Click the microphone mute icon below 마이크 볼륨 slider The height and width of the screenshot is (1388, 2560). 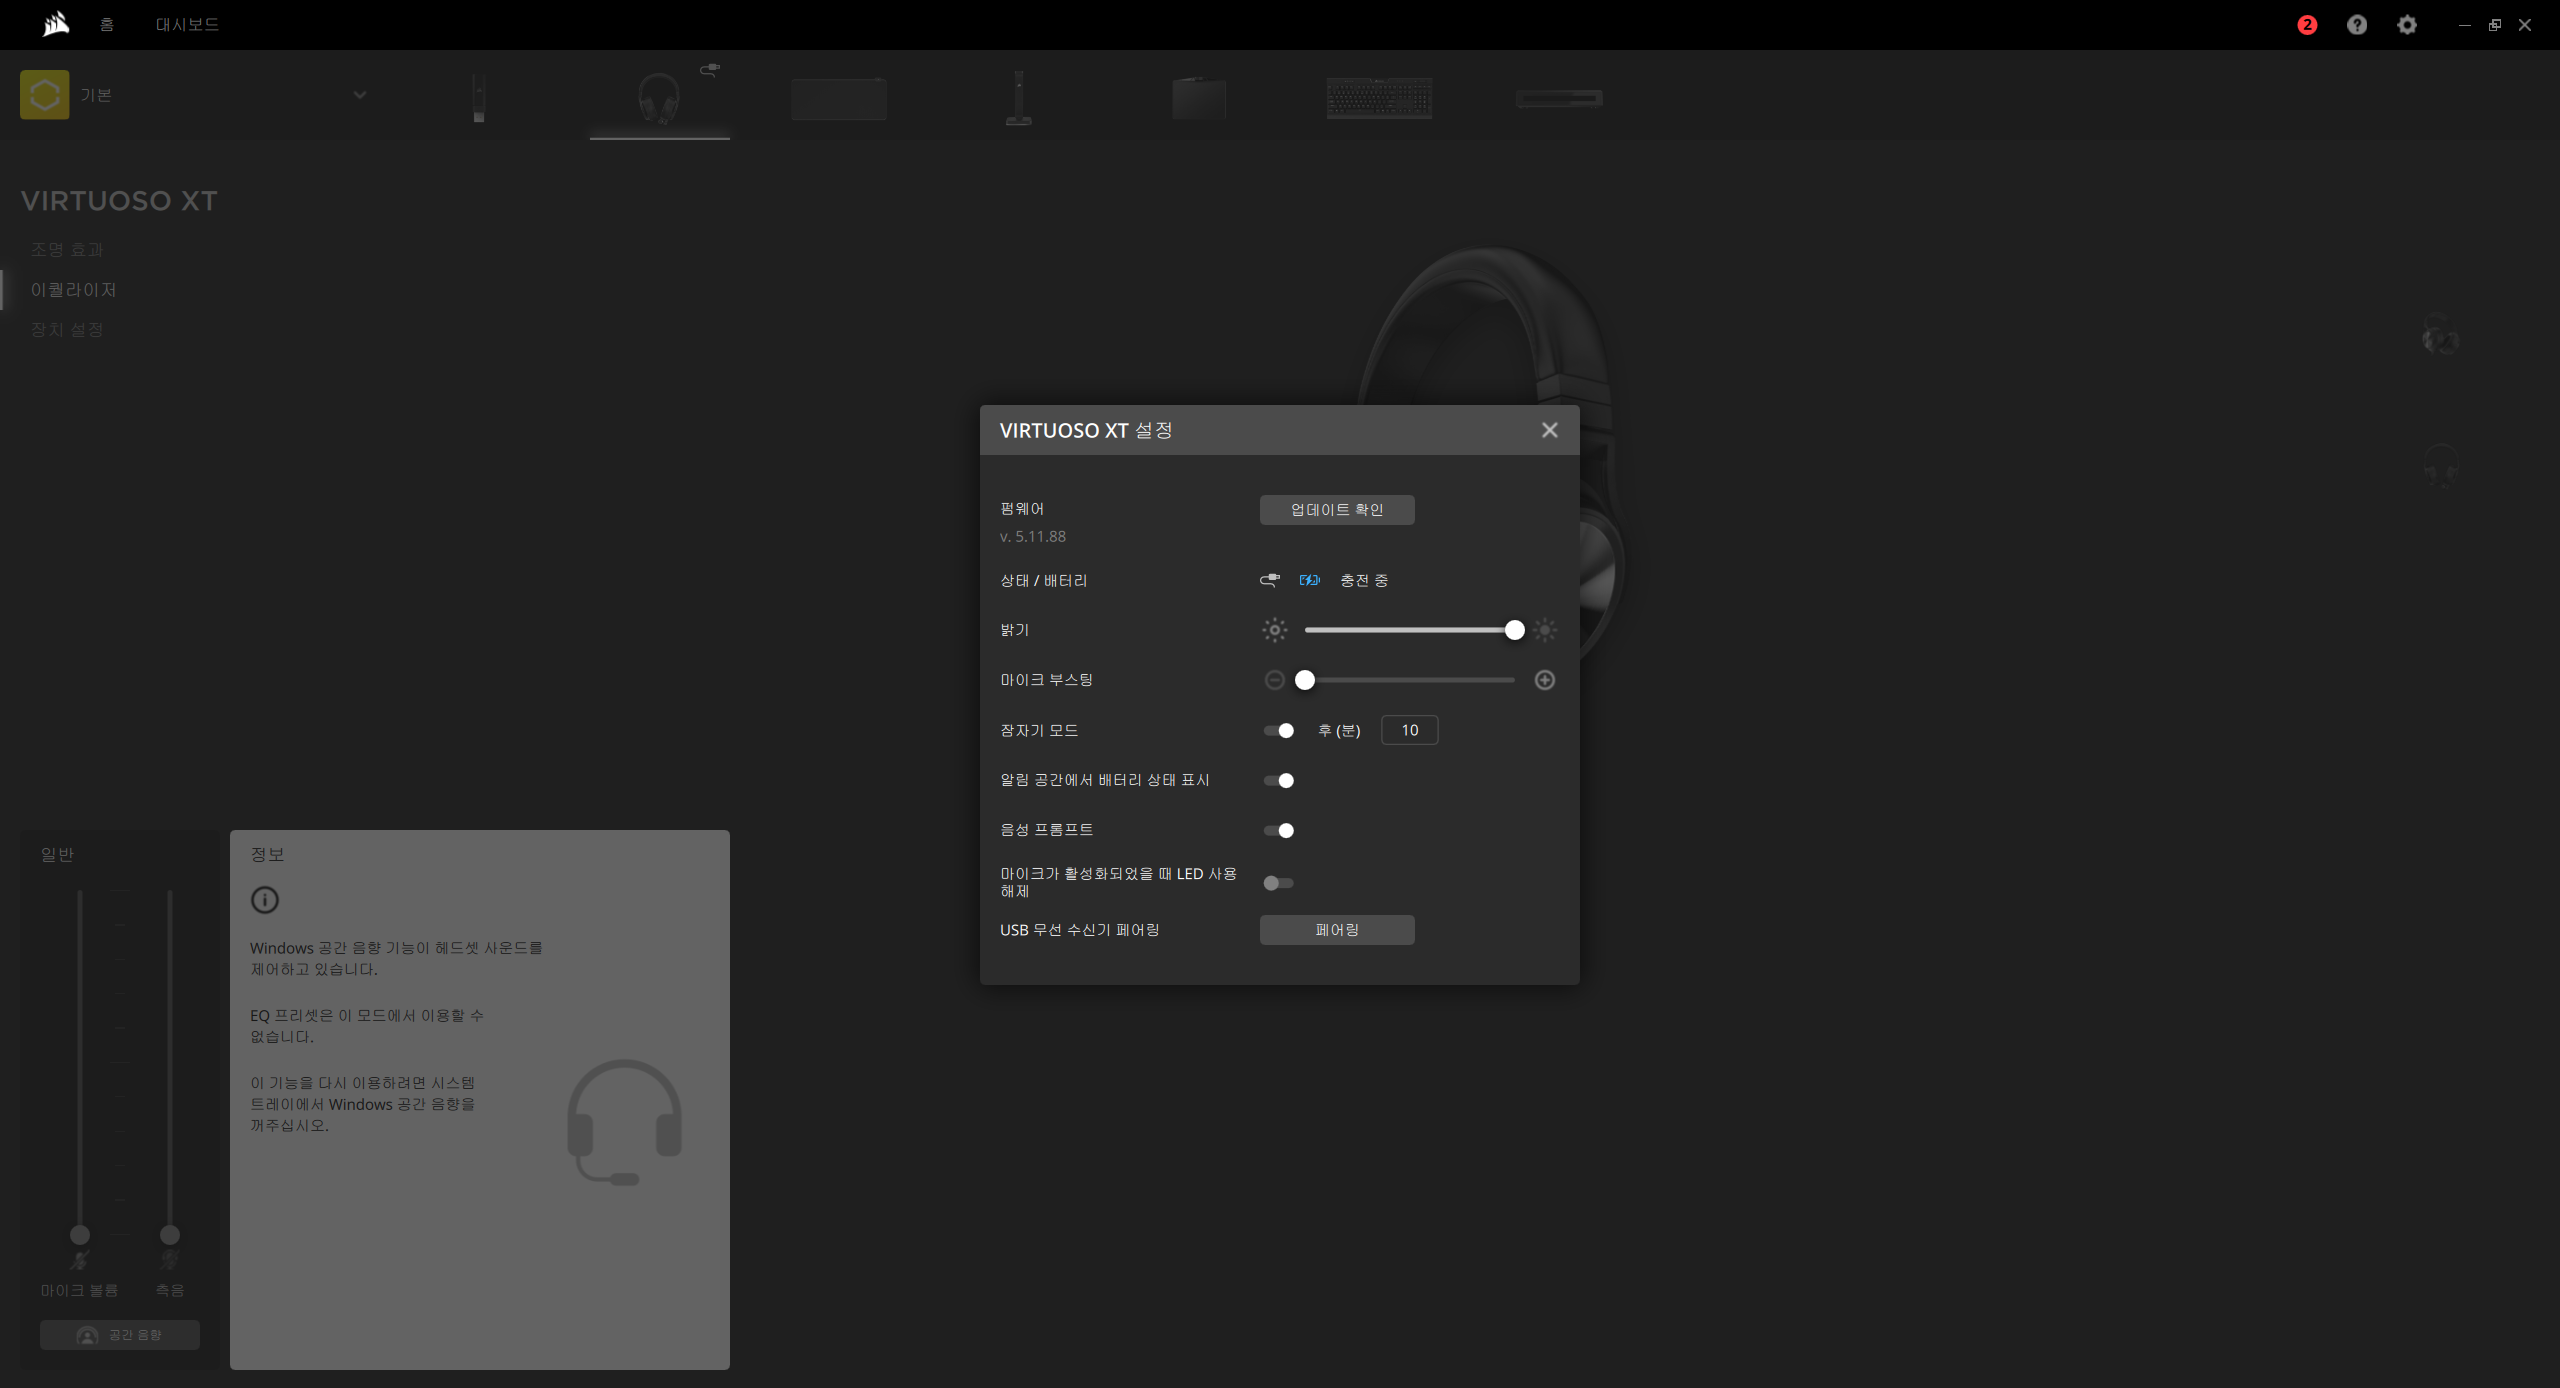coord(79,1260)
